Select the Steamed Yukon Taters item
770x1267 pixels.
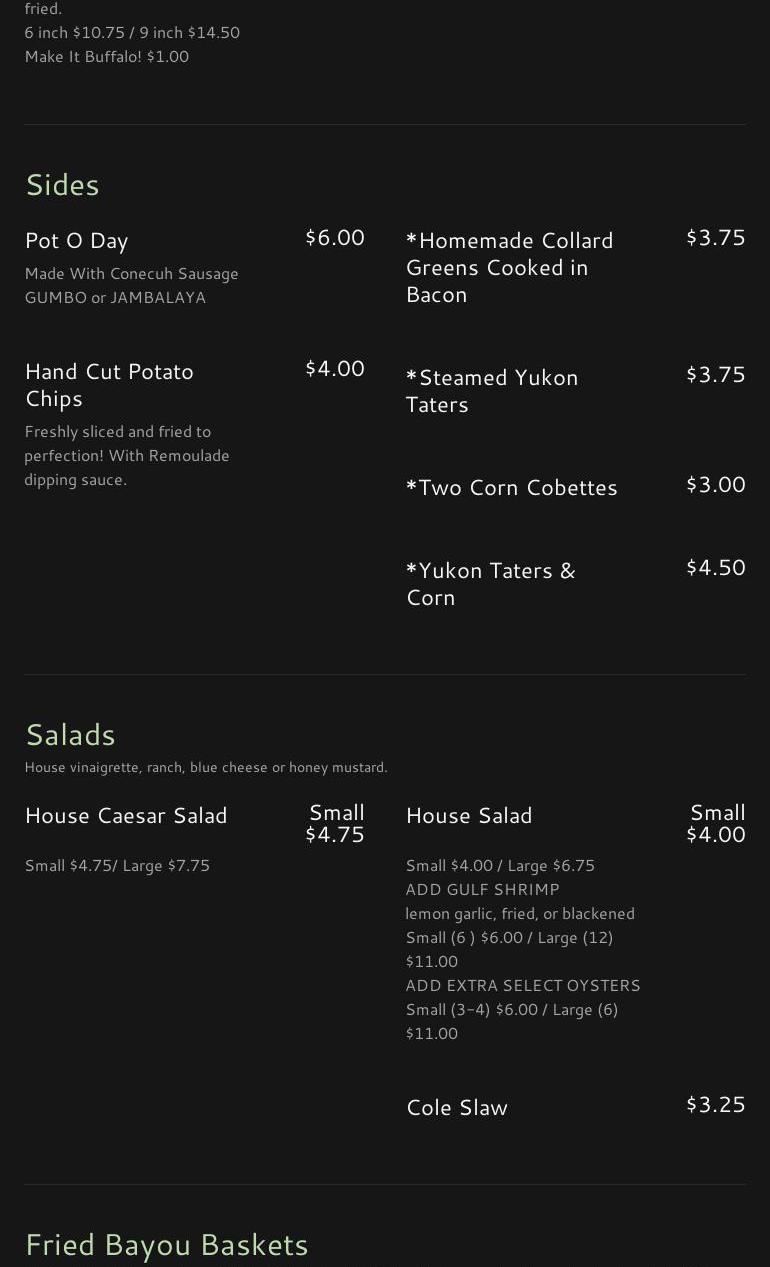[492, 391]
